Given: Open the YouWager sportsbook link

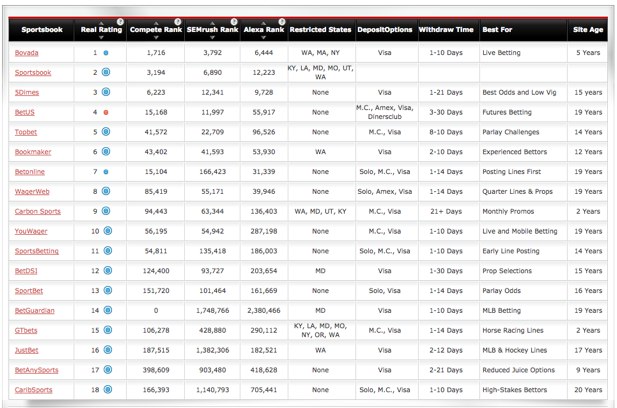Looking at the screenshot, I should click(31, 231).
